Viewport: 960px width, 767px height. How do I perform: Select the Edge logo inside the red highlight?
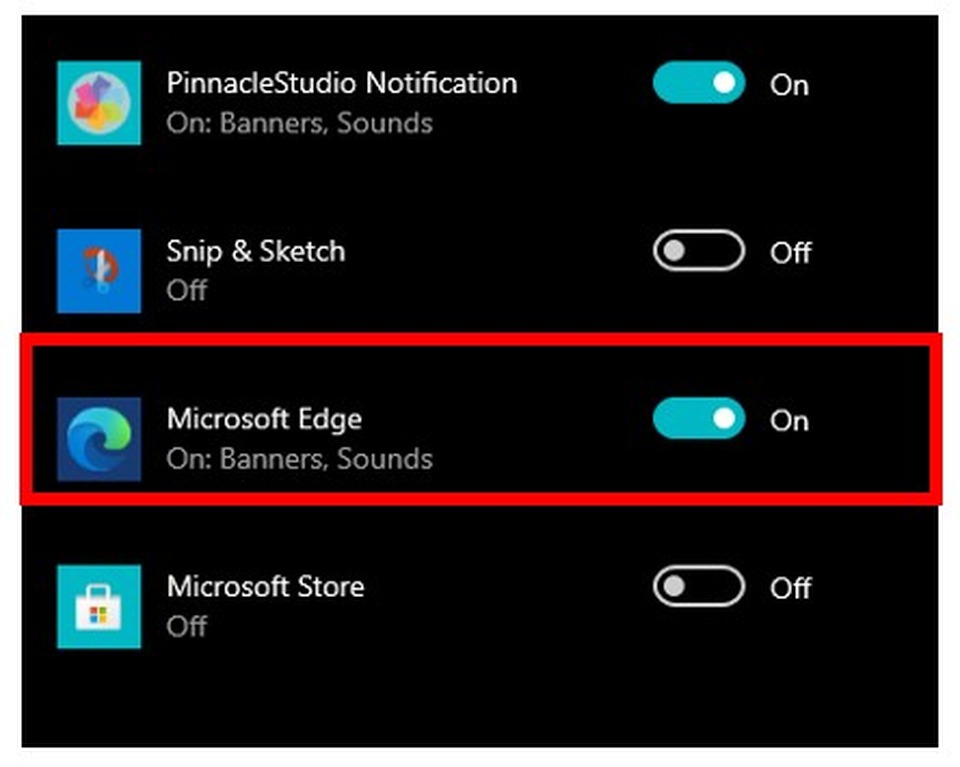pos(98,438)
